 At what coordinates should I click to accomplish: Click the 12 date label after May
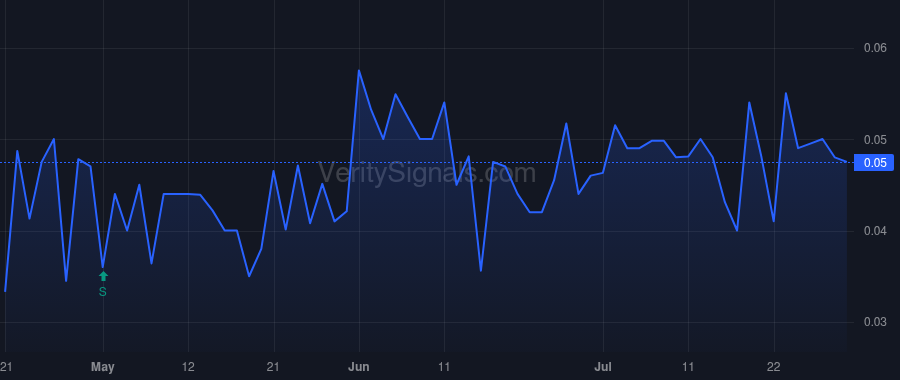click(x=188, y=367)
